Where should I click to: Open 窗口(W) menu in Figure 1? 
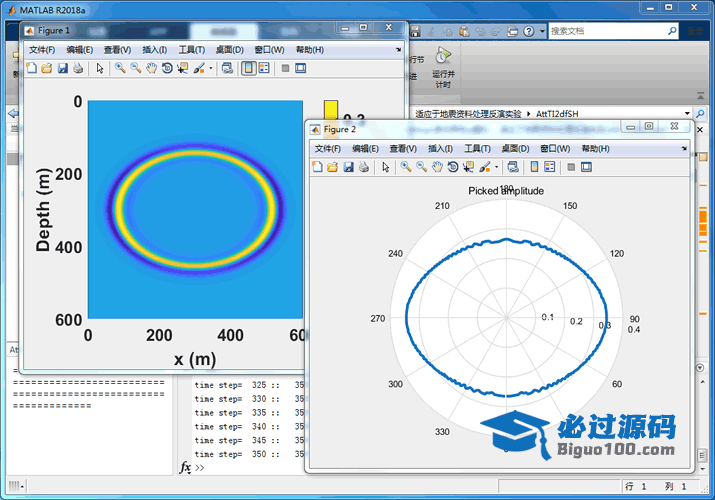(269, 50)
